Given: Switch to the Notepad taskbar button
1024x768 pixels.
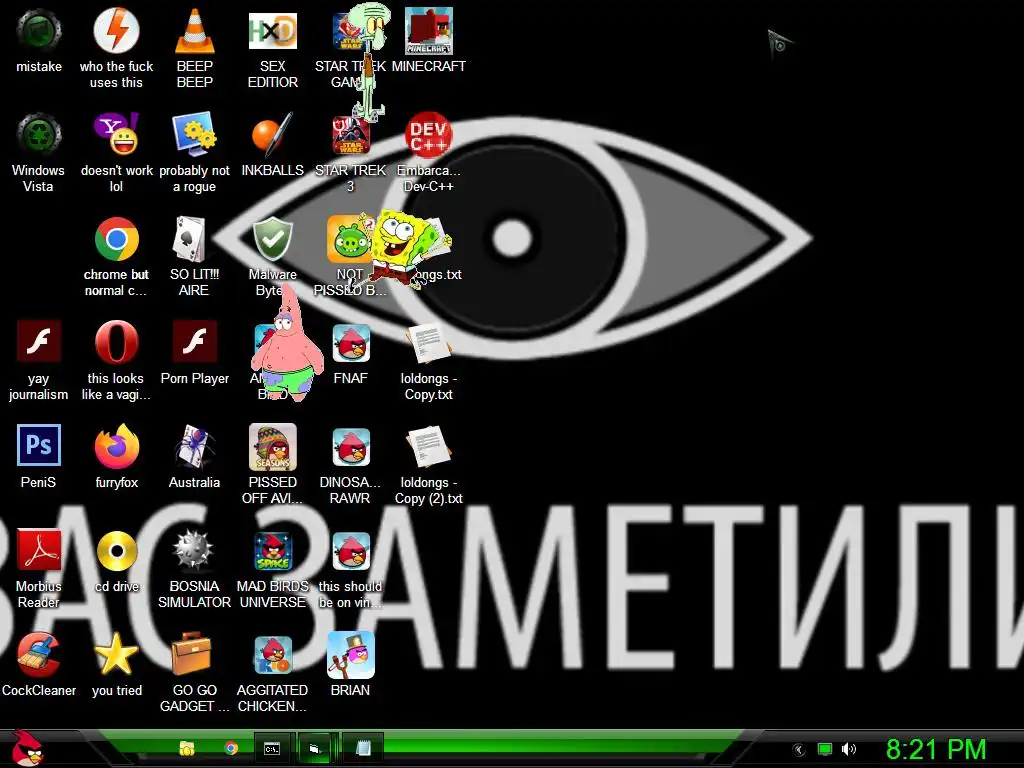Looking at the screenshot, I should [x=362, y=748].
